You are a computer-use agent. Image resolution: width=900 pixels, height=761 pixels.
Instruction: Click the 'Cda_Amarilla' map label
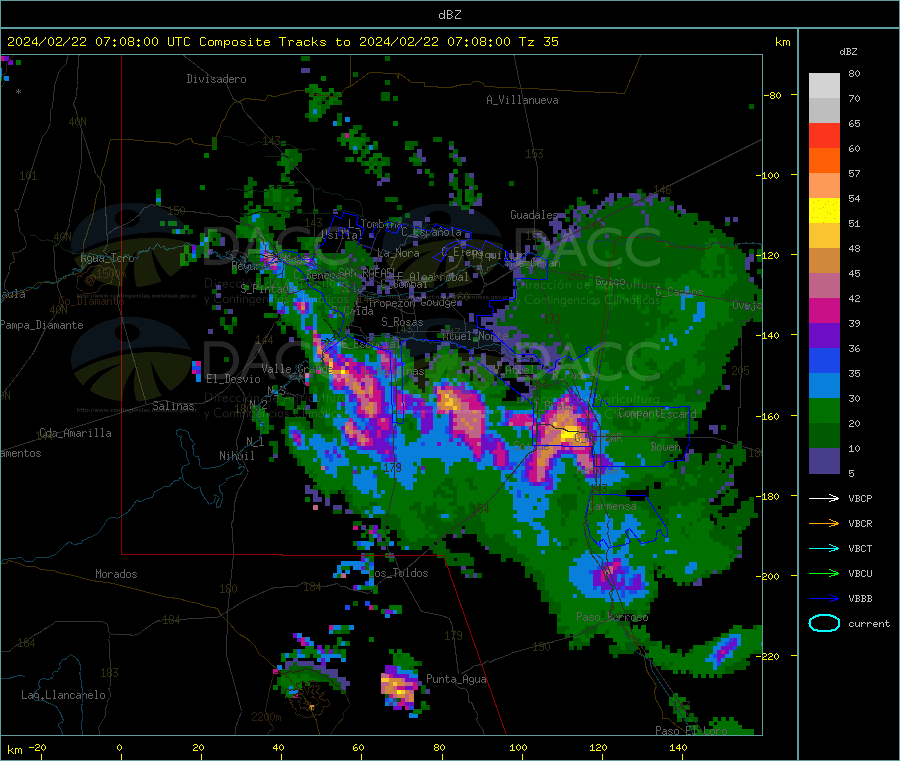75,433
